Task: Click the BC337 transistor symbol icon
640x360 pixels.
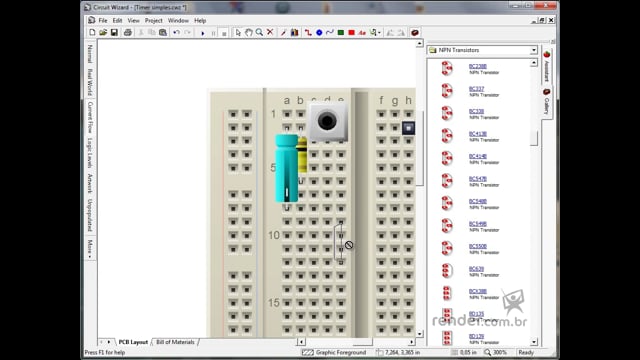Action: 447,91
